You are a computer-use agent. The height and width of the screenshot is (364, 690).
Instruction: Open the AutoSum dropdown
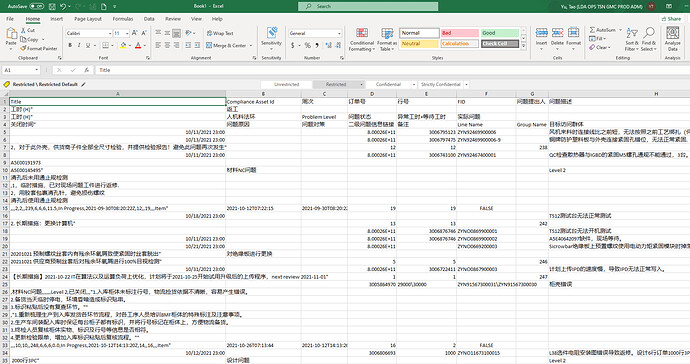(620, 30)
